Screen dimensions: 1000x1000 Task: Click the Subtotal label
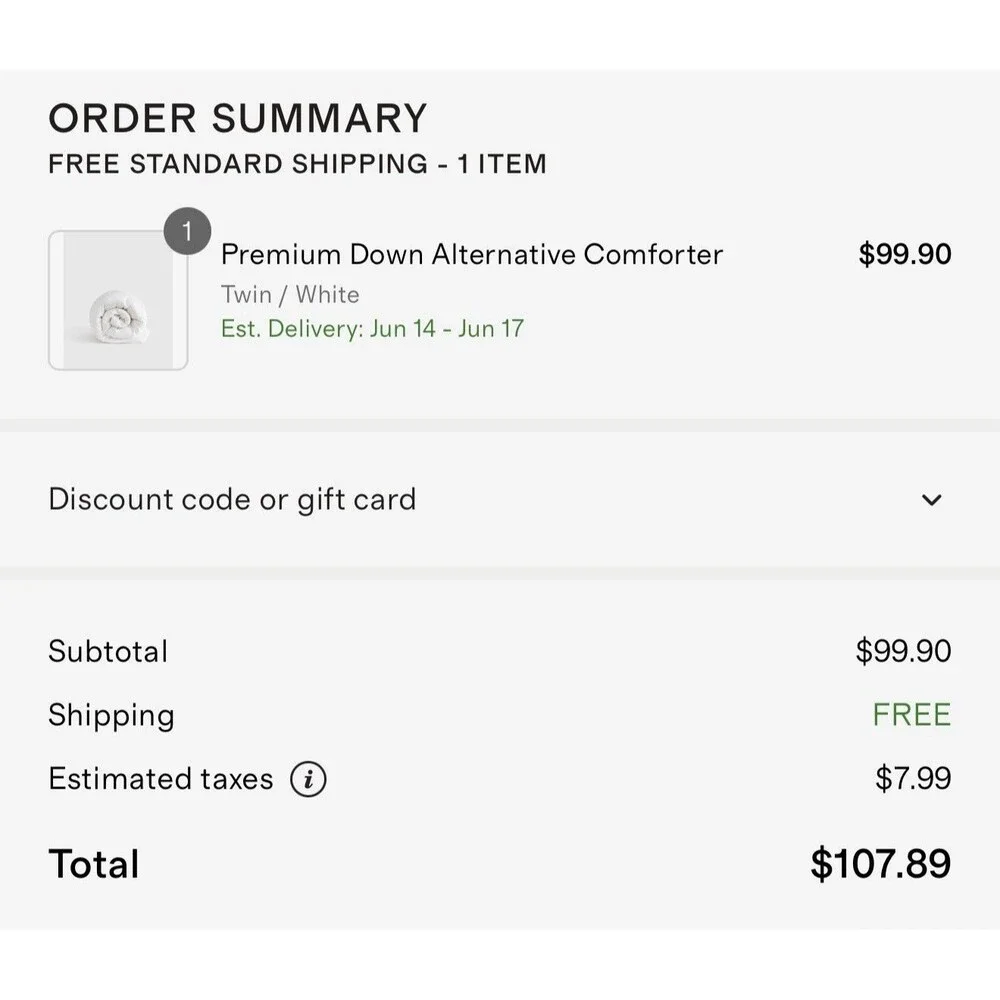108,651
